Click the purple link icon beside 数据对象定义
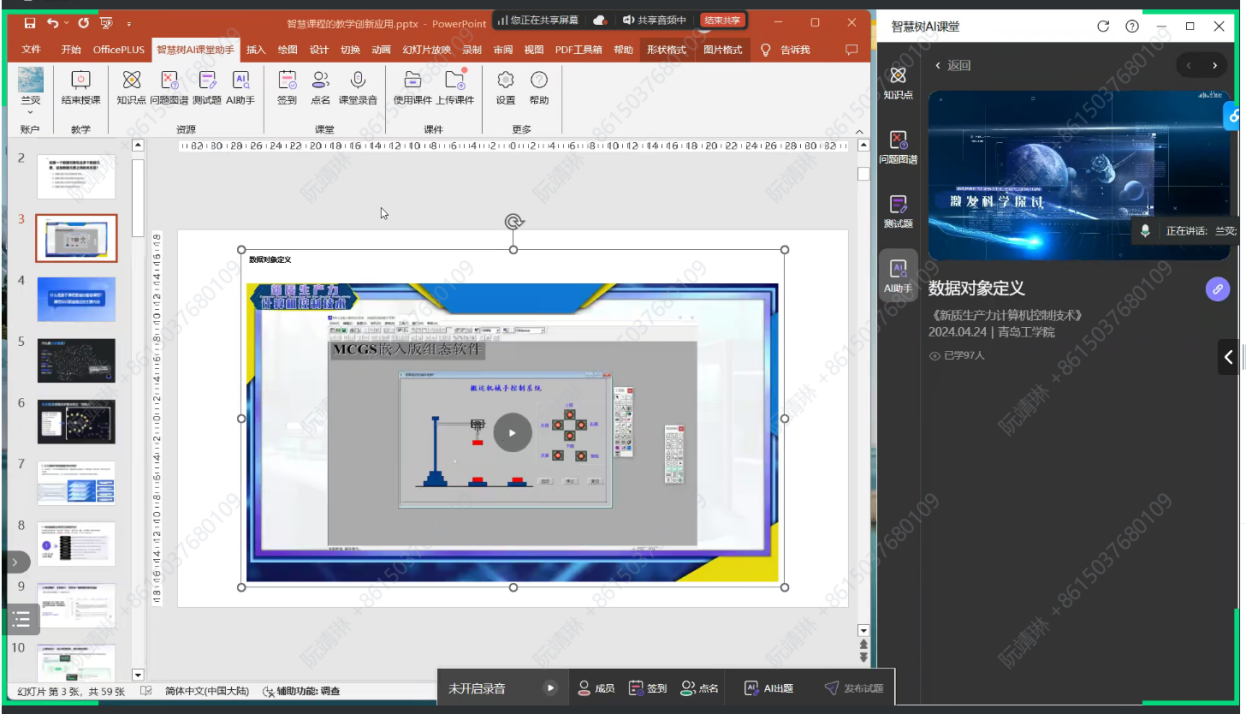 [1217, 288]
